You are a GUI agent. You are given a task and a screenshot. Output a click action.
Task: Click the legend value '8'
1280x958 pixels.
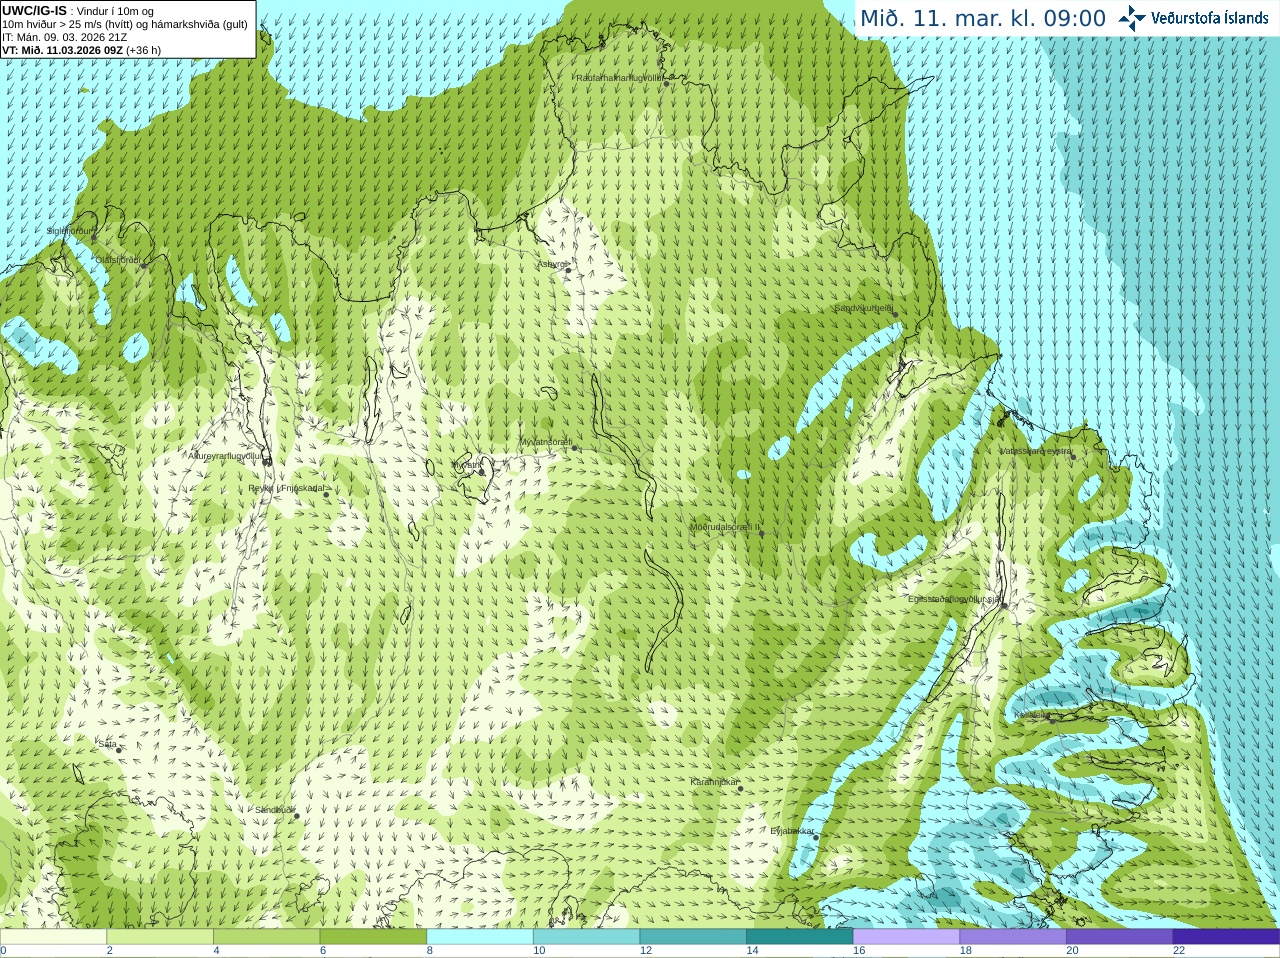coord(430,951)
